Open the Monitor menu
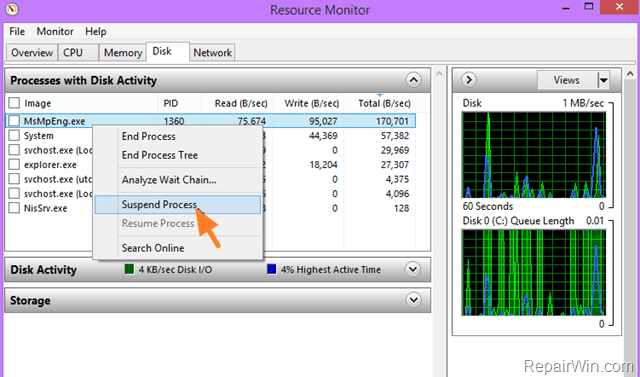The image size is (640, 377). [55, 31]
